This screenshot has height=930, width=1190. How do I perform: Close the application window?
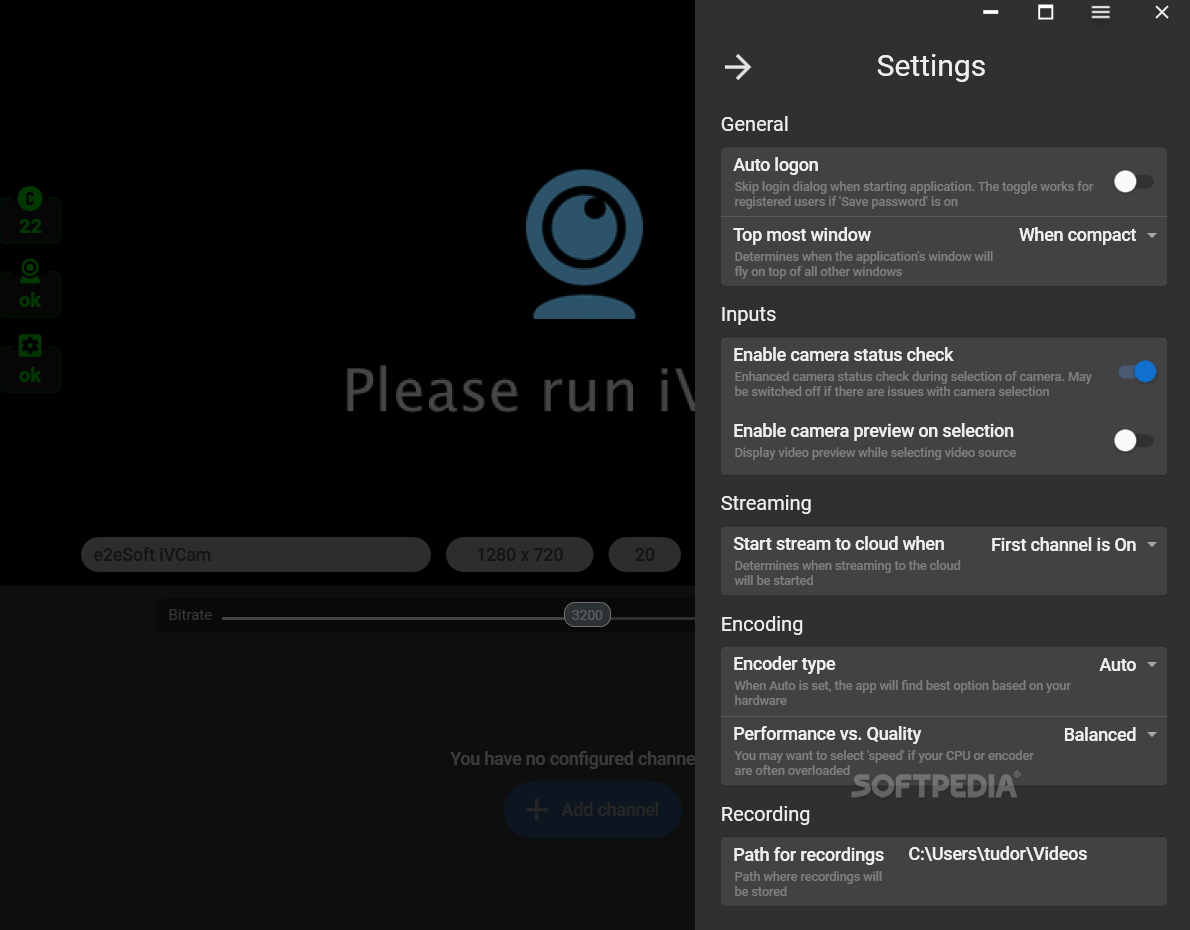(1162, 12)
